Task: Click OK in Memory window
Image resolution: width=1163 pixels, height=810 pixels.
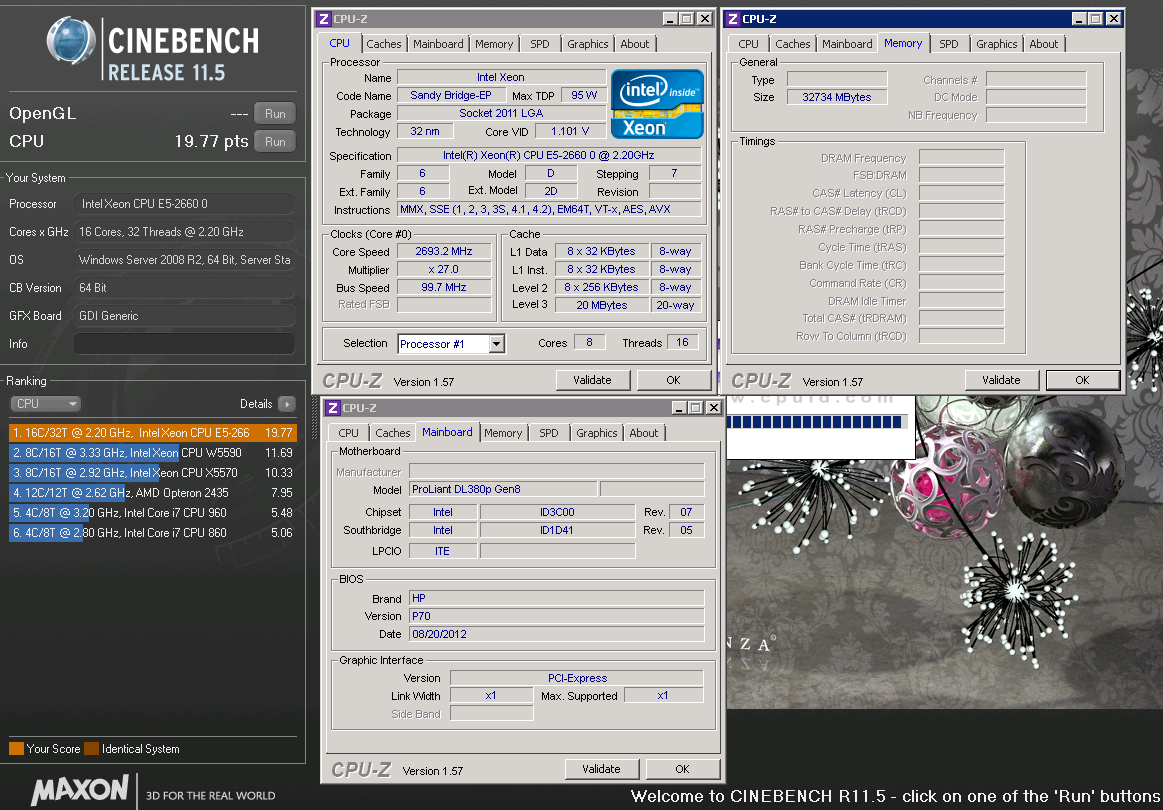Action: pos(1082,380)
